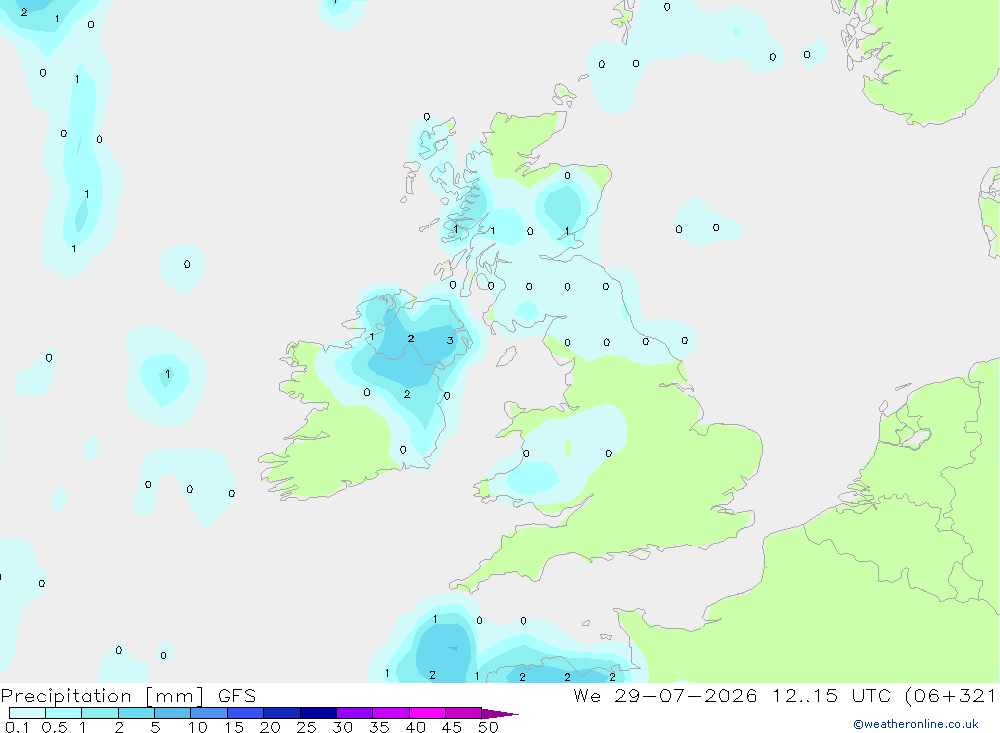Viewport: 1000px width, 733px height.
Task: Click the '0.1' legend scale label
Action: tap(17, 727)
